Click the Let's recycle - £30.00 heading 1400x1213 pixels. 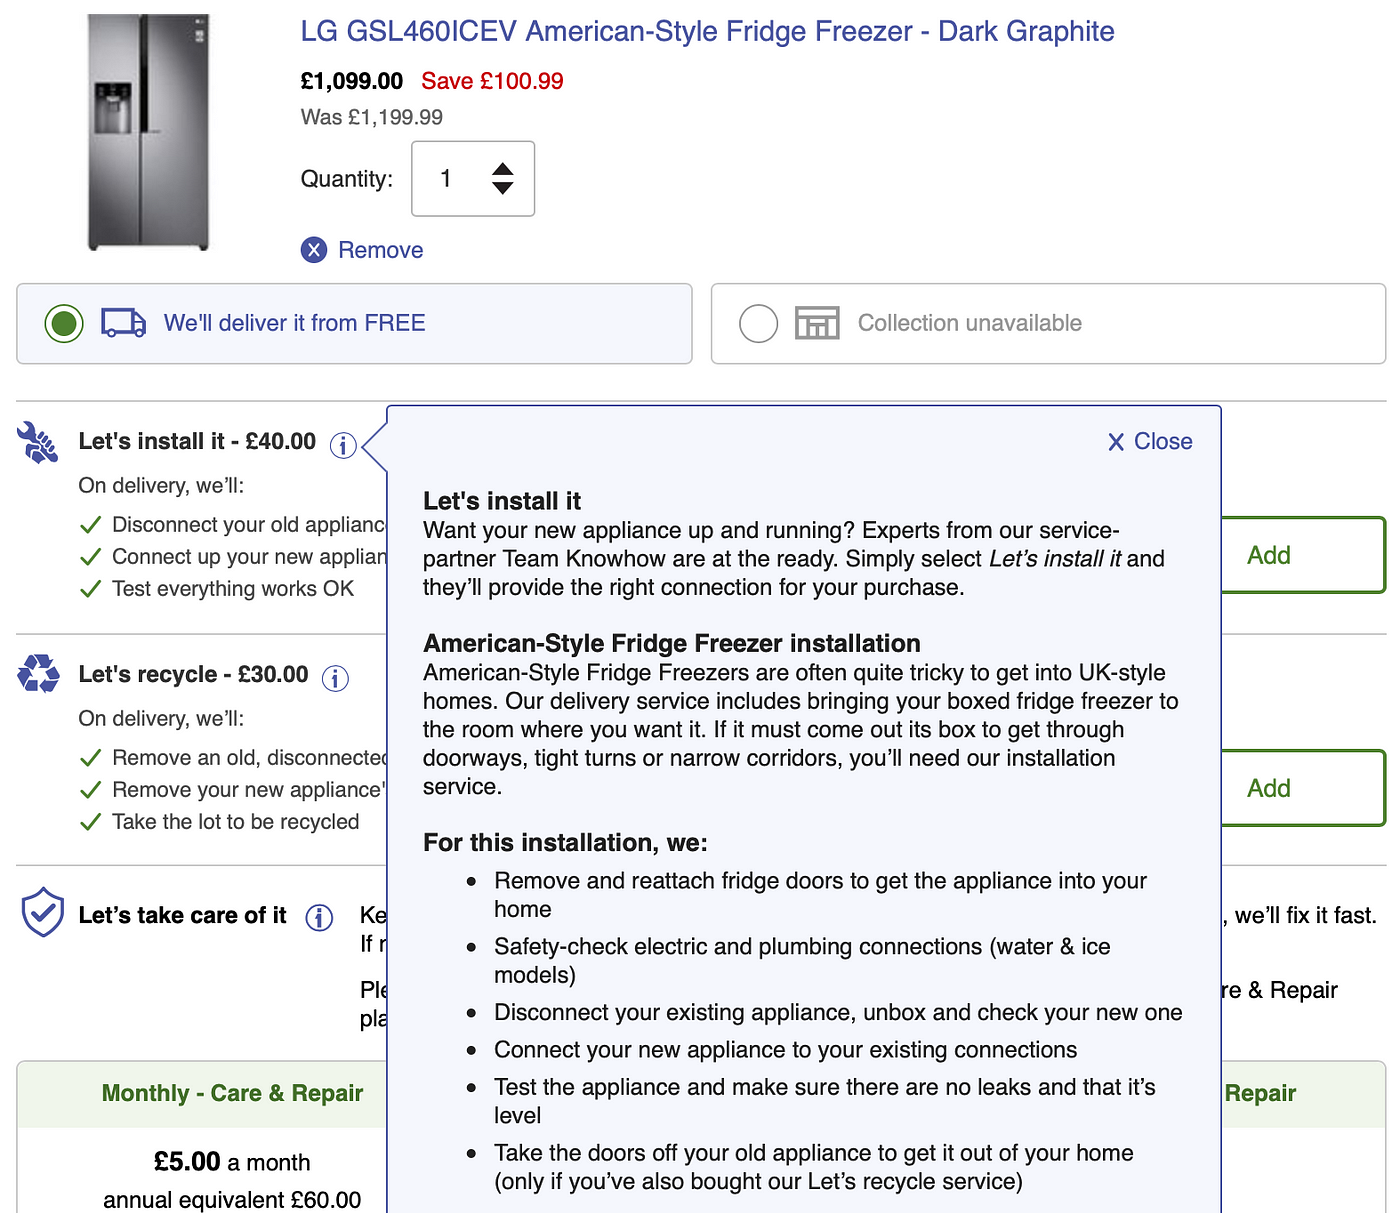pyautogui.click(x=193, y=674)
